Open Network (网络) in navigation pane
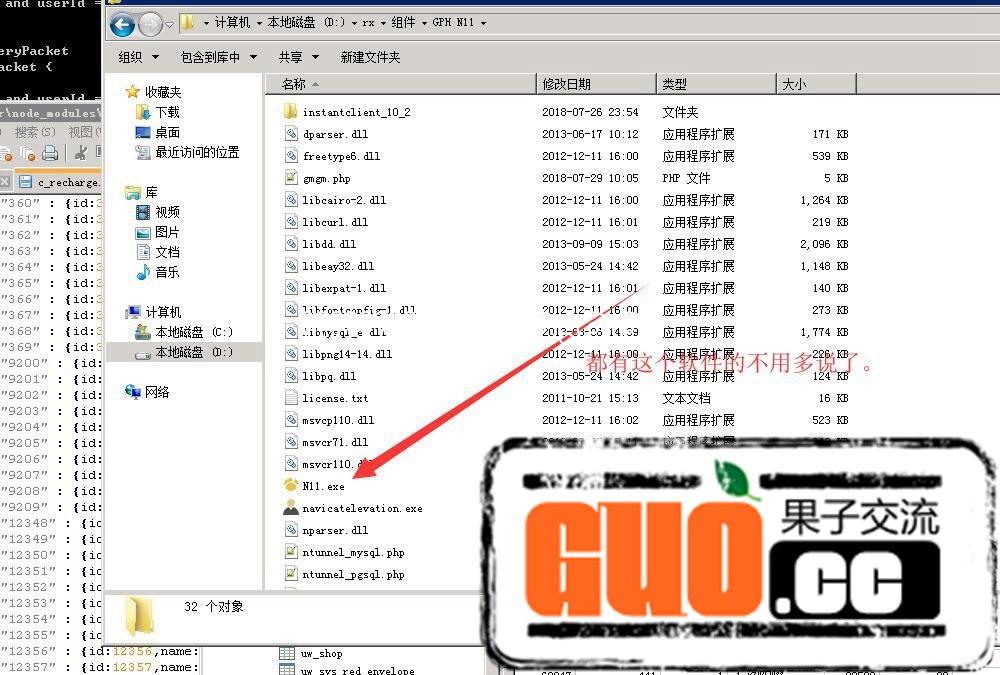The image size is (1000, 675). tap(157, 392)
